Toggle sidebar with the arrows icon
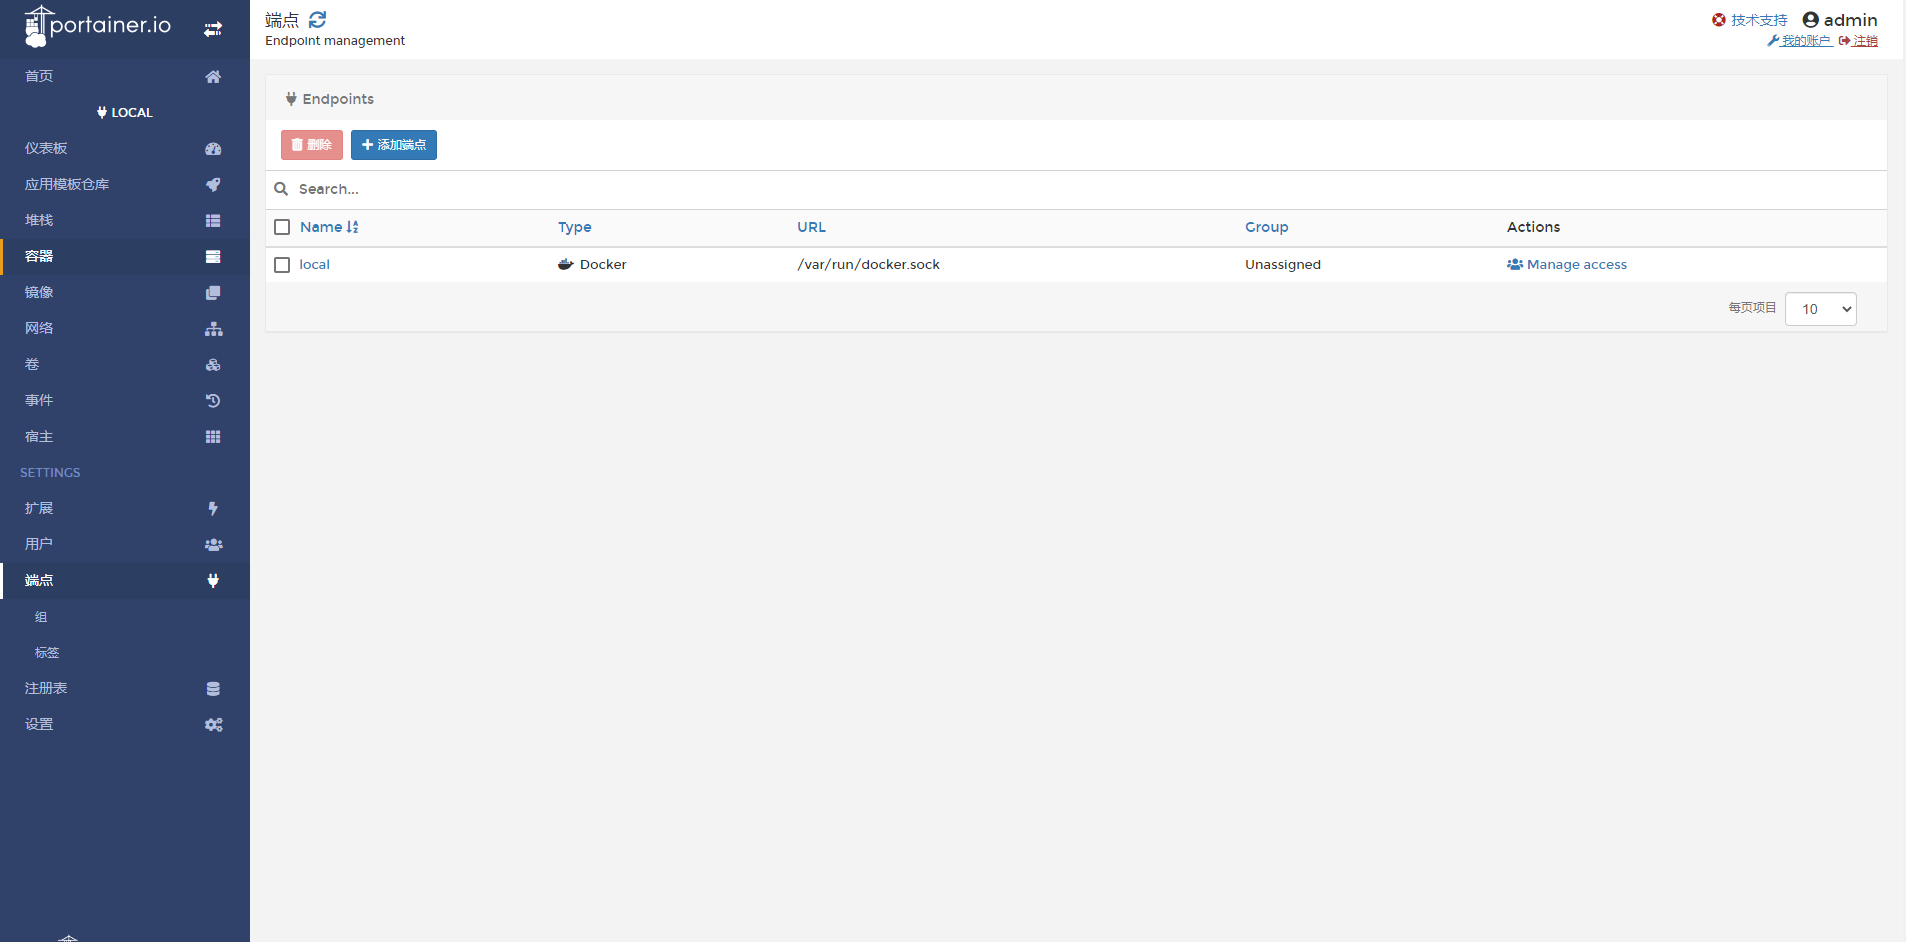The height and width of the screenshot is (942, 1906). click(213, 29)
